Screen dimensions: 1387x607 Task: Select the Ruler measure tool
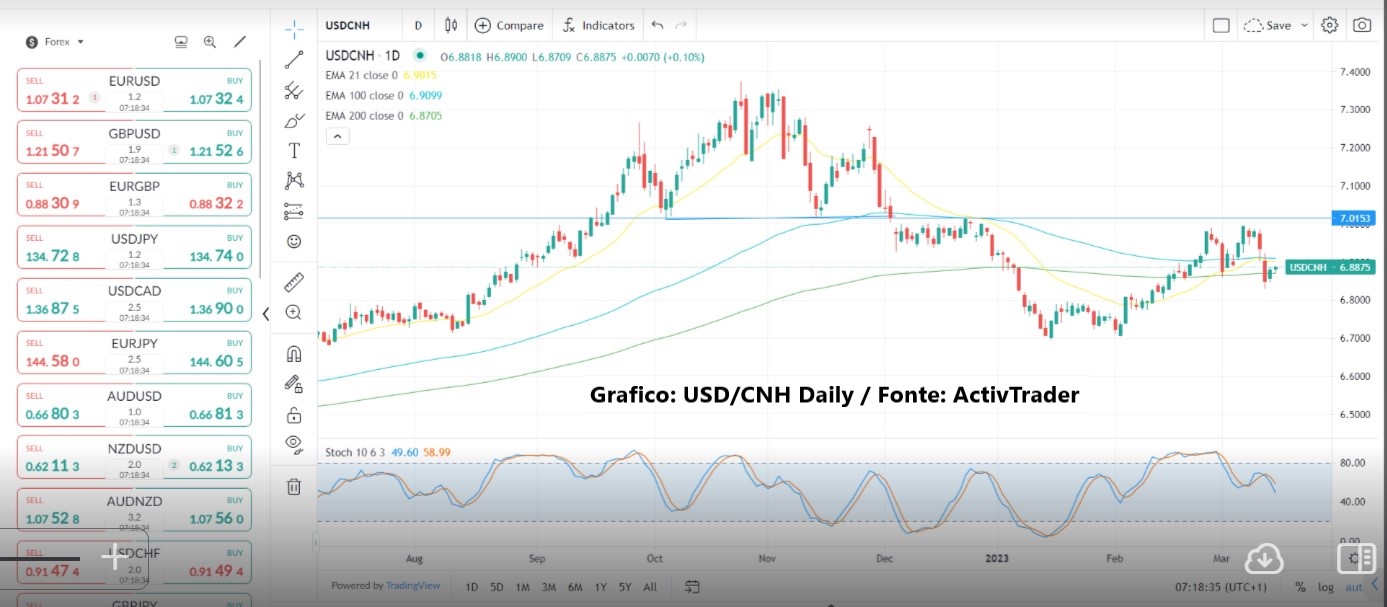tap(294, 282)
